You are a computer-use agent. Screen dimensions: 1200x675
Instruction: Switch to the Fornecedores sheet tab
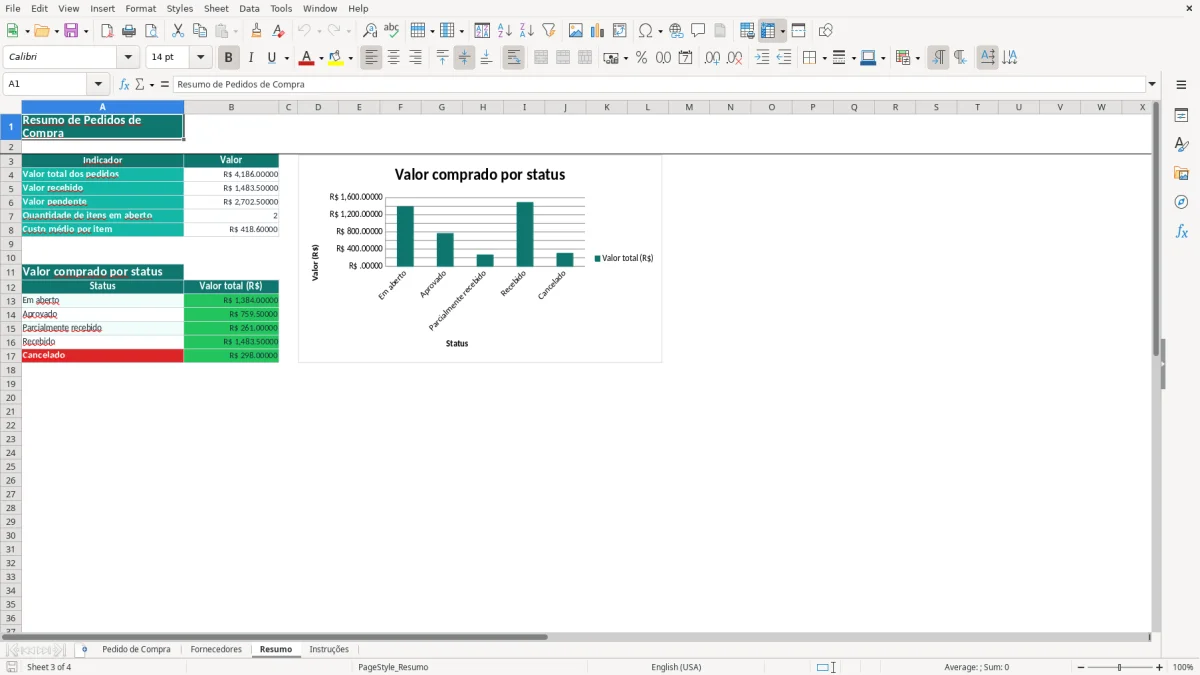(216, 650)
